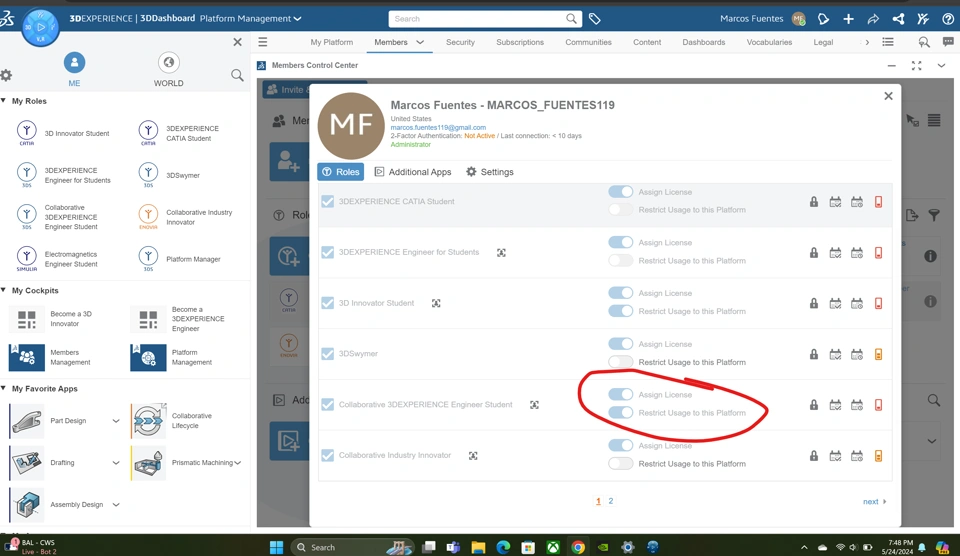This screenshot has height=556, width=960.
Task: Click the tag icon beside search bar
Action: click(594, 19)
